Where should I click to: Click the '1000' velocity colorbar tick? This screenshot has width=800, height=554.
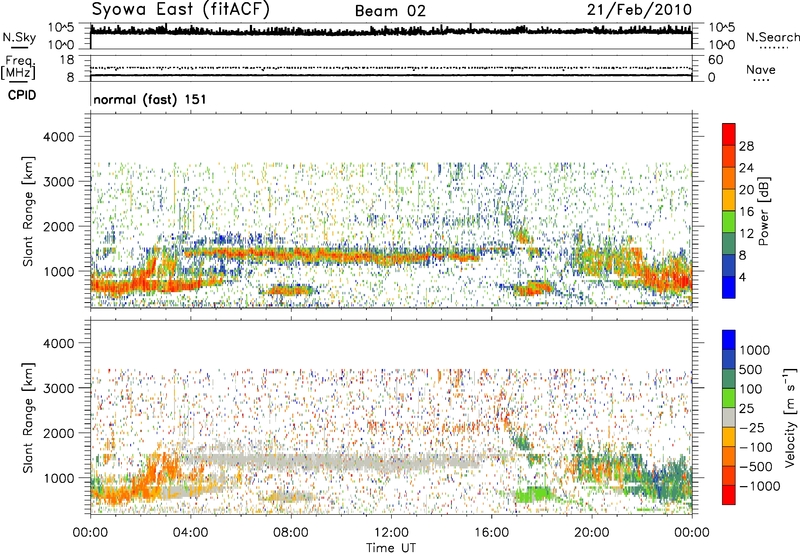tap(755, 350)
